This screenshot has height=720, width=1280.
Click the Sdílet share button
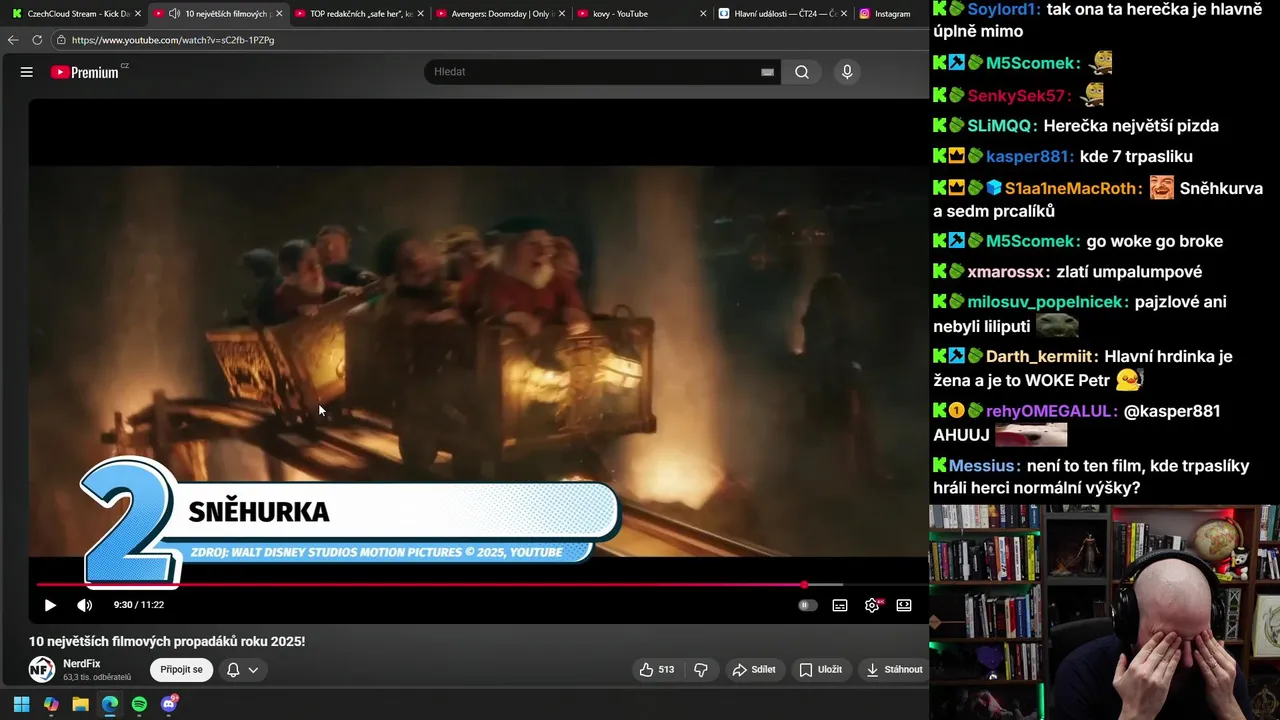click(754, 670)
